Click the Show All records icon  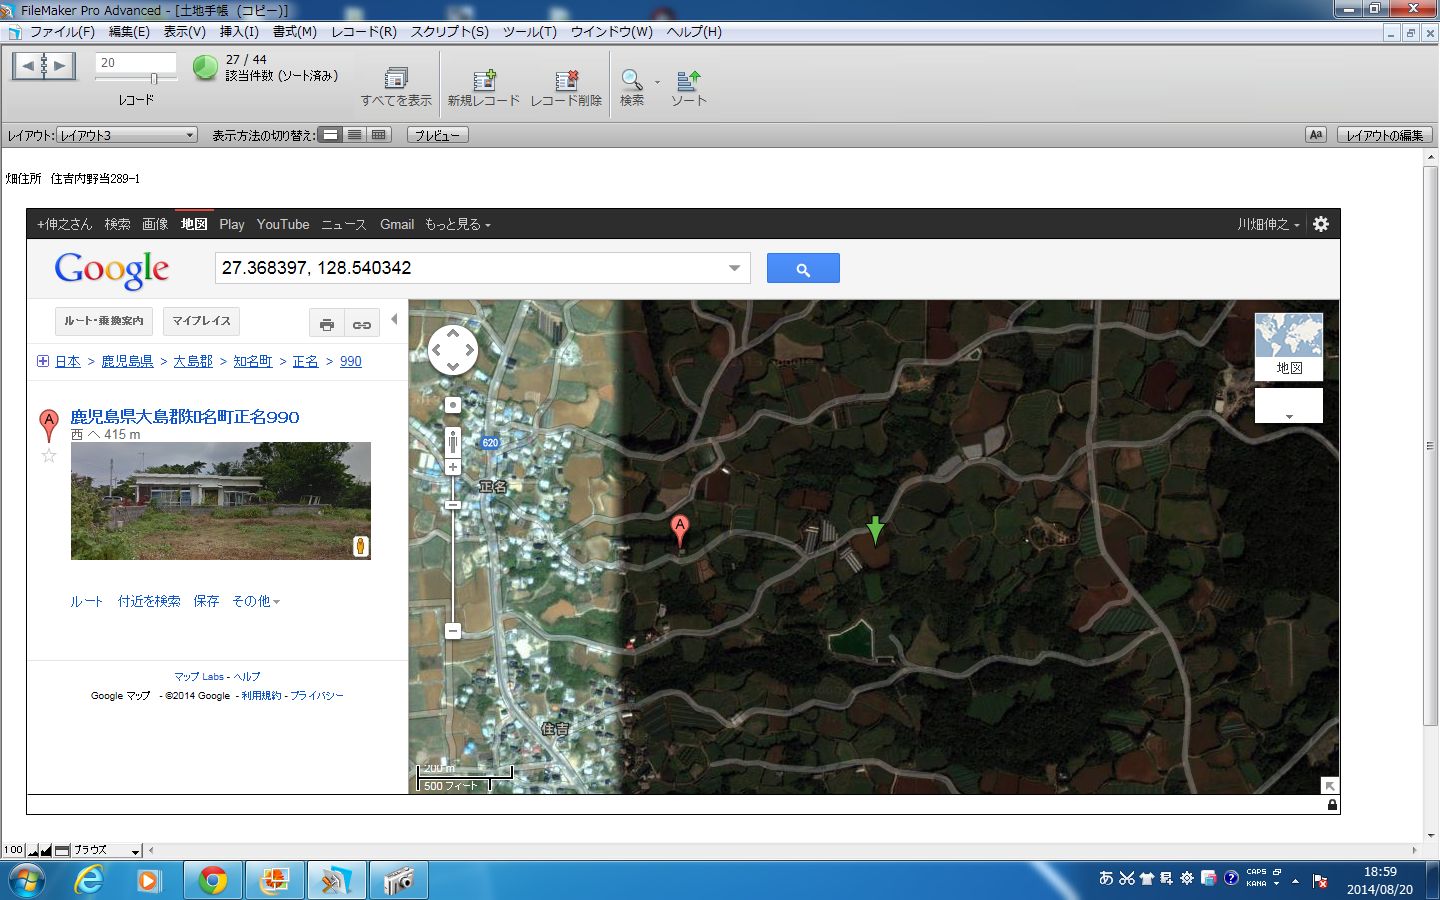click(396, 78)
